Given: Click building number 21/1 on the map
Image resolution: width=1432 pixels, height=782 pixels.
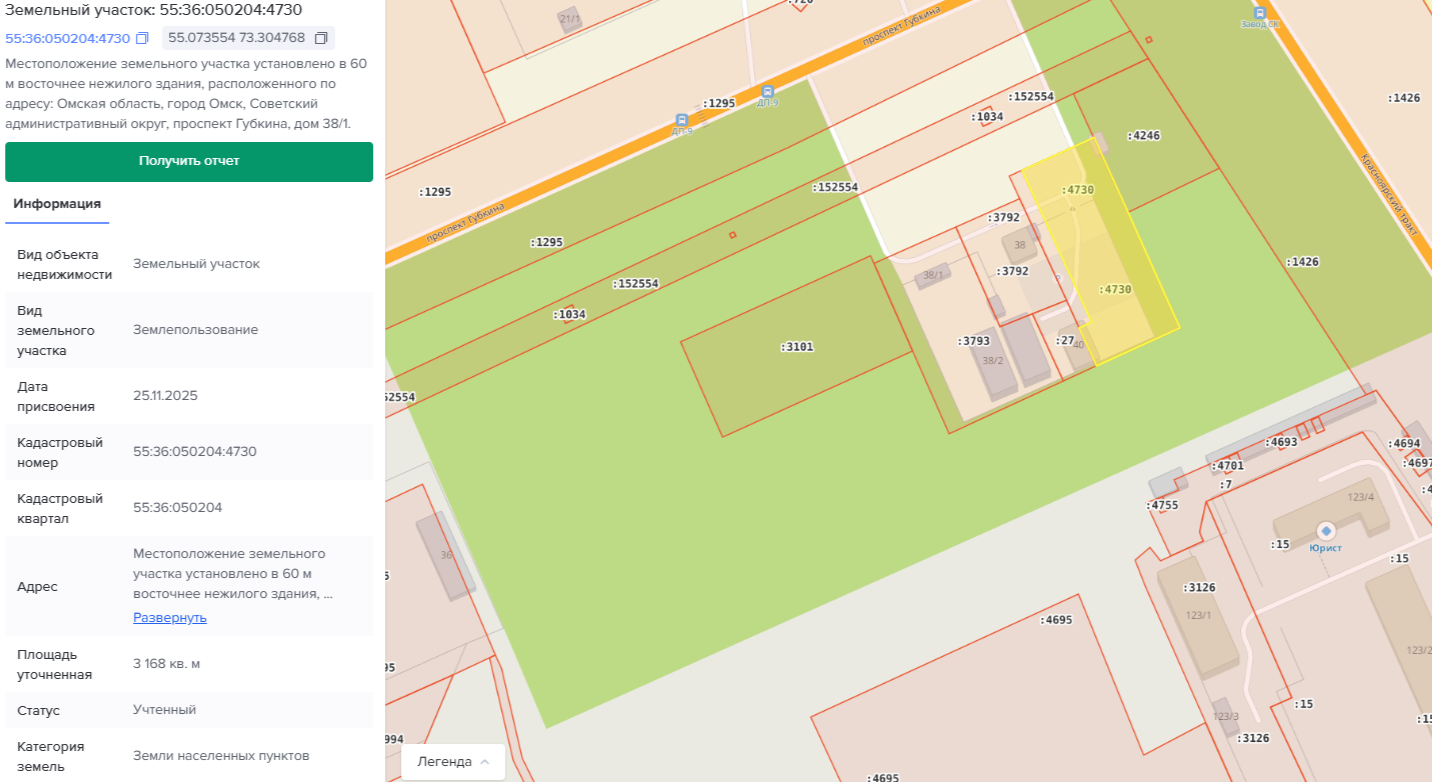Looking at the screenshot, I should tap(570, 19).
